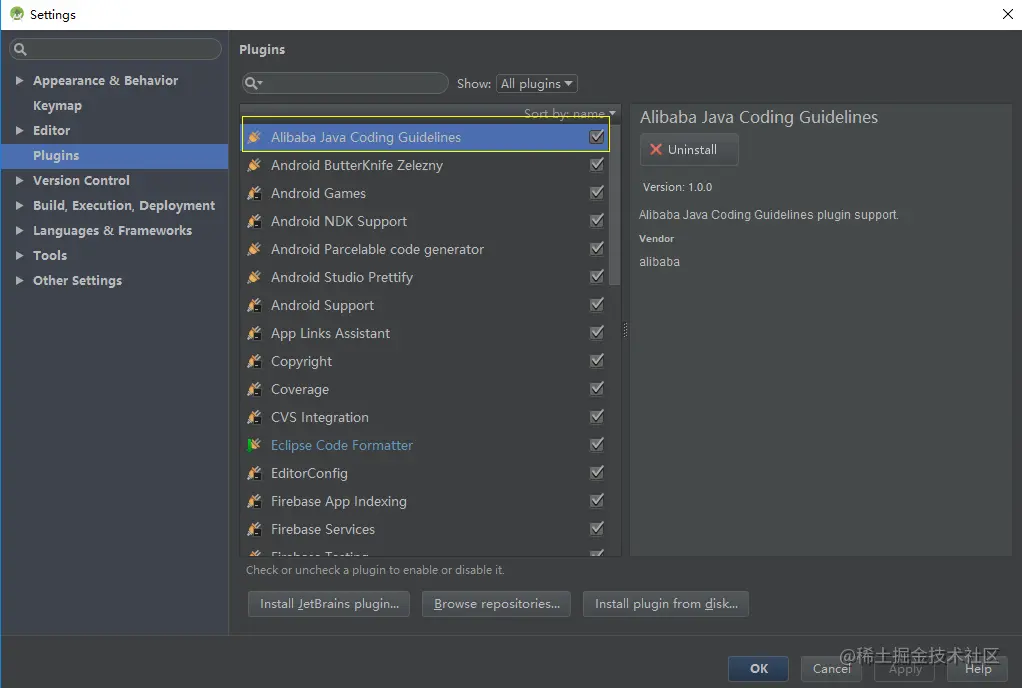This screenshot has width=1022, height=688.
Task: Click the EditorConfig plugin icon
Action: pos(254,474)
